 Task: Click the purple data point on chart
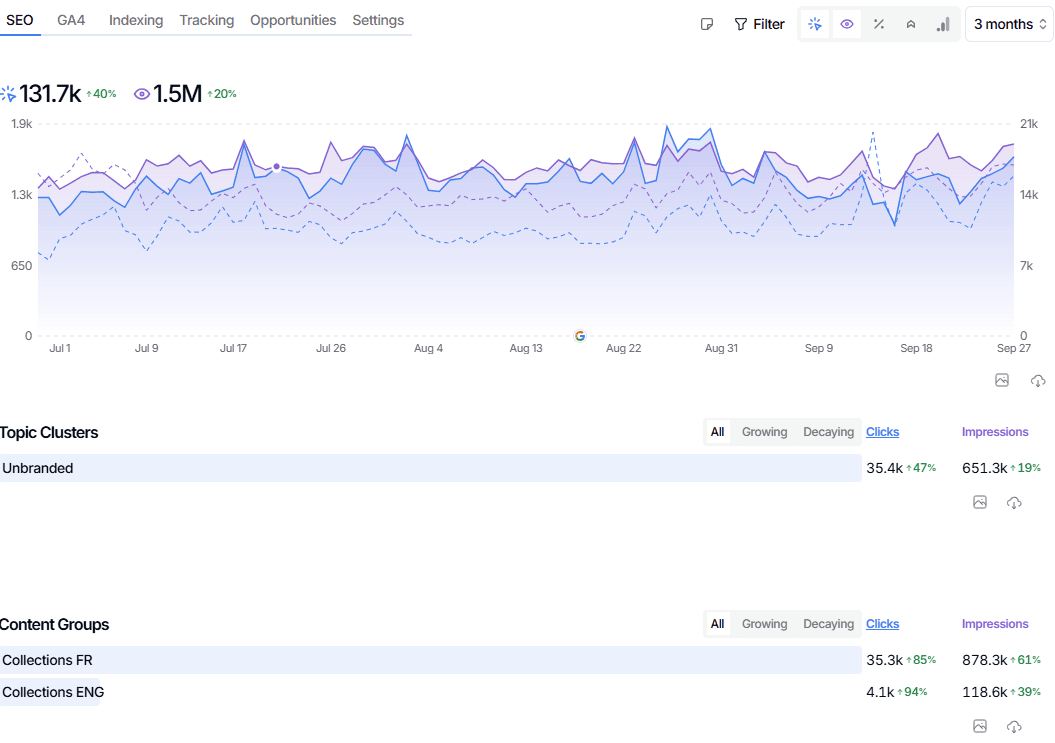(x=277, y=166)
